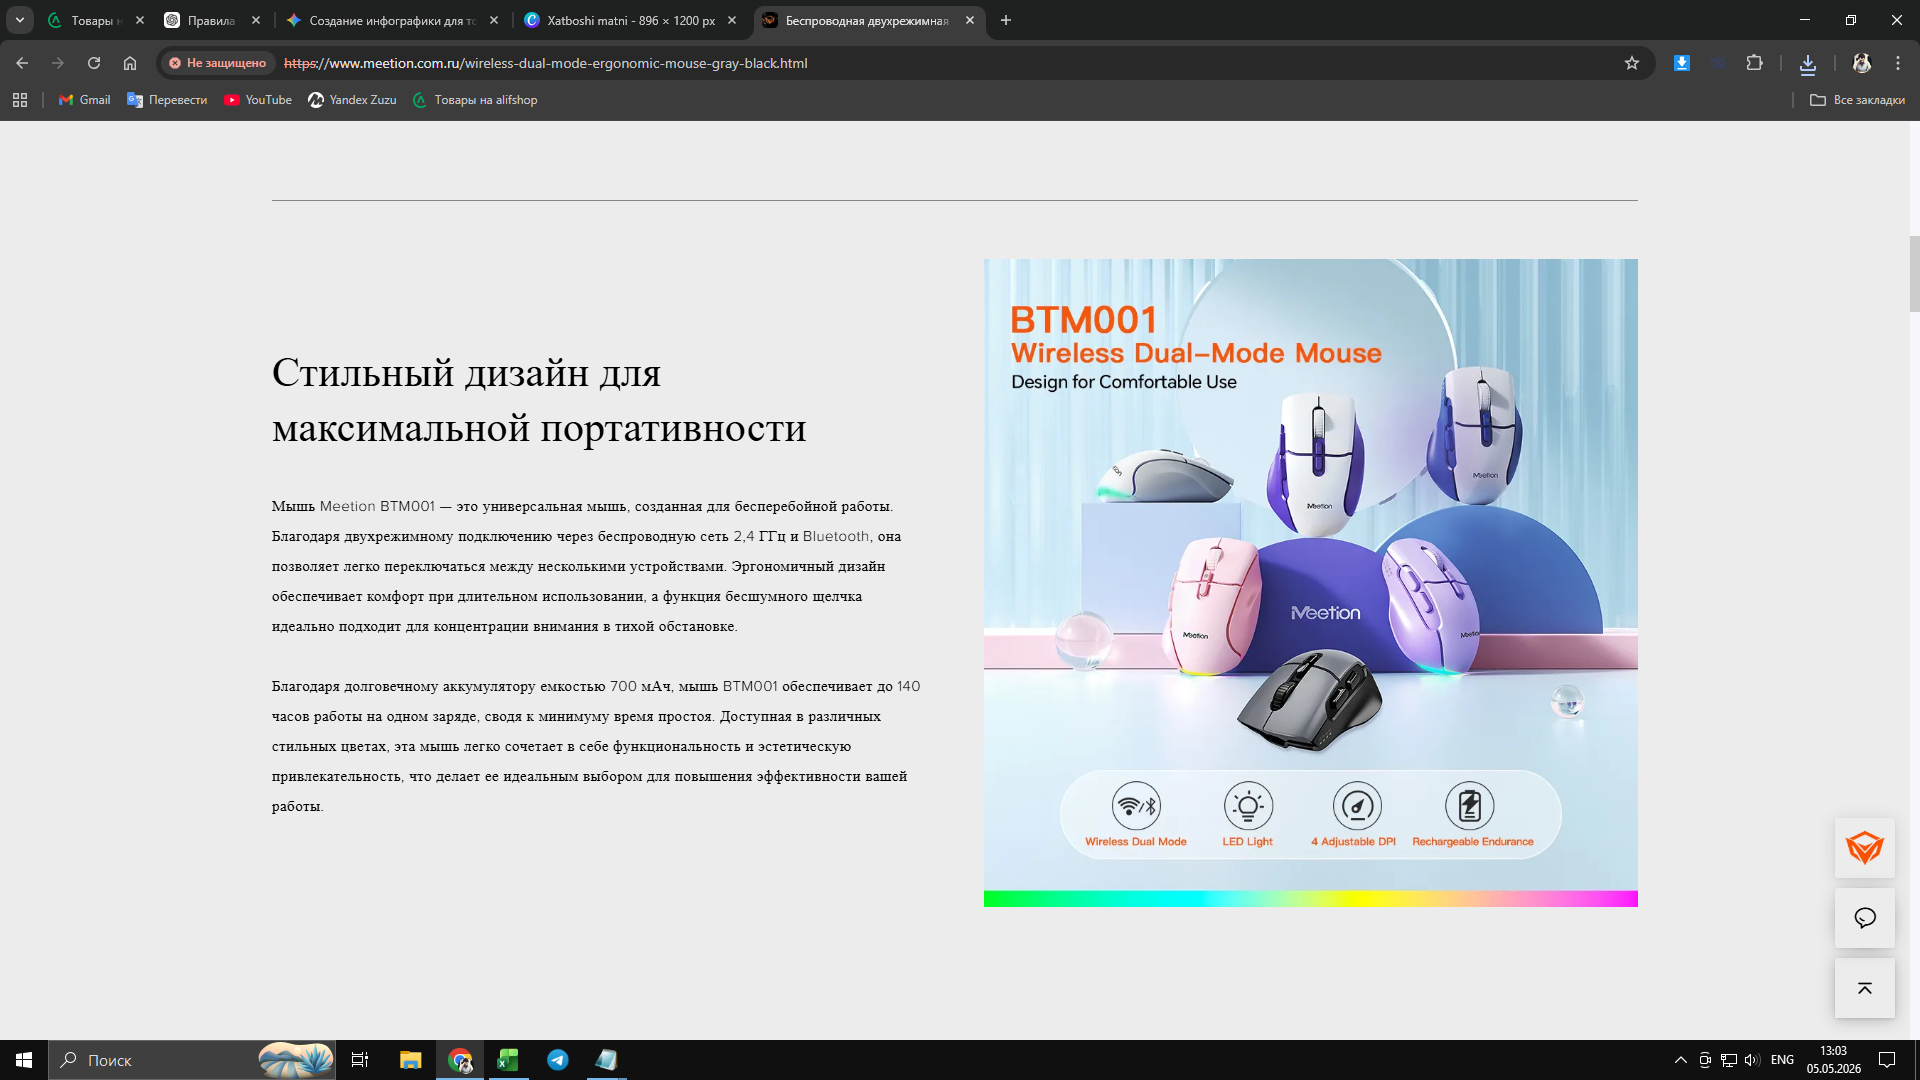Click the BTM001 mouse product image

click(1310, 583)
